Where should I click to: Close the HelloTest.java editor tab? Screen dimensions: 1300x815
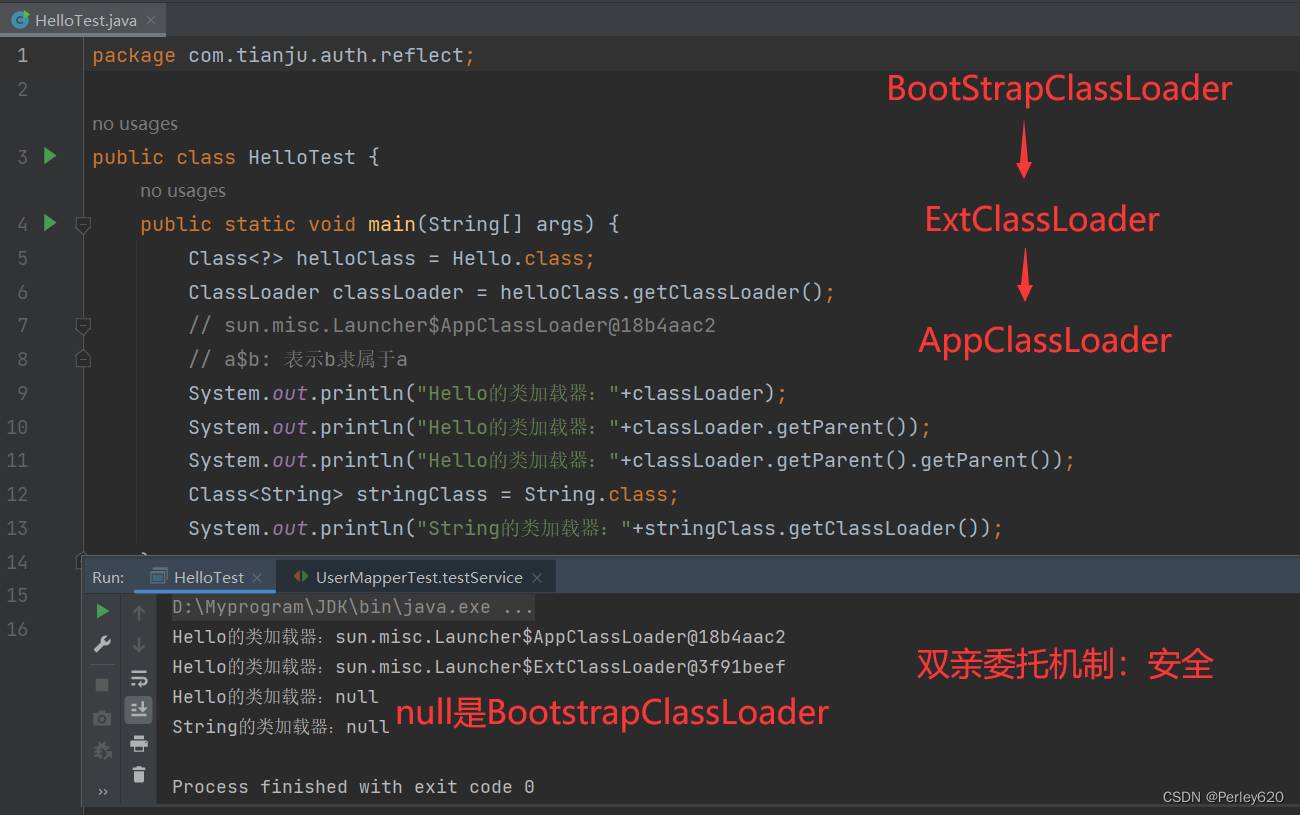coord(150,20)
